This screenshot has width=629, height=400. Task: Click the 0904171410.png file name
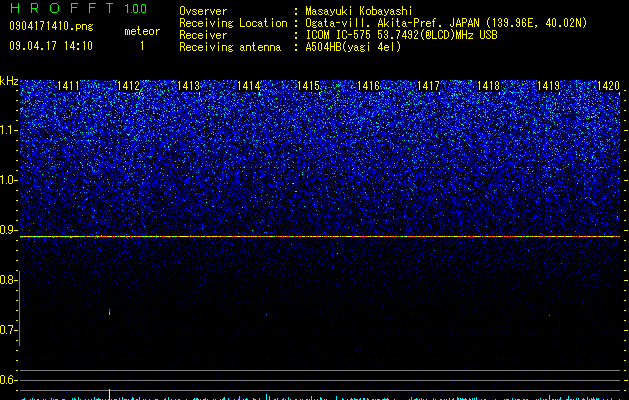tap(51, 26)
